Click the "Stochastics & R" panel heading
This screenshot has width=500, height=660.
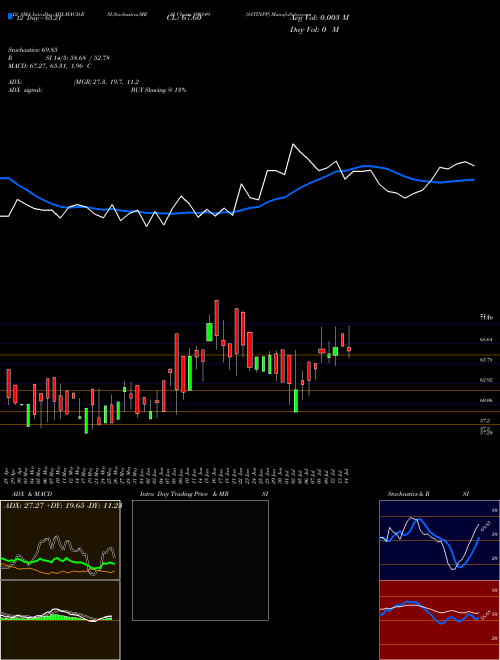(408, 494)
